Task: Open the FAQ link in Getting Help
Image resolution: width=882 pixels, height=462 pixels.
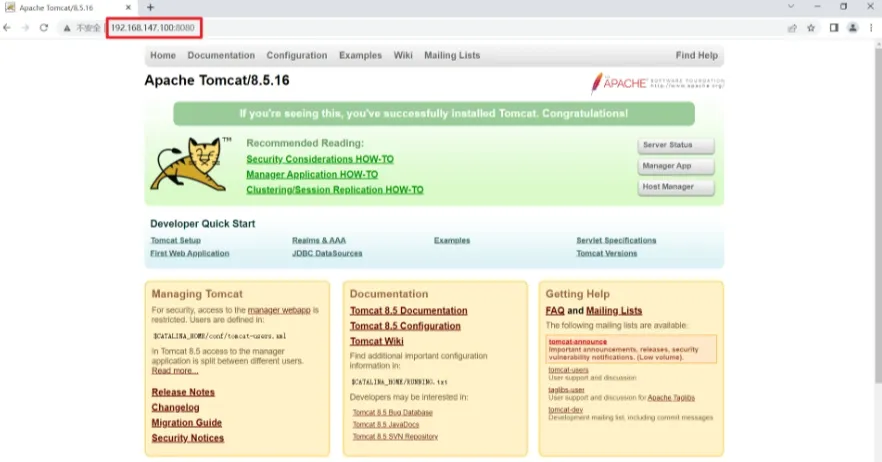Action: pos(555,311)
